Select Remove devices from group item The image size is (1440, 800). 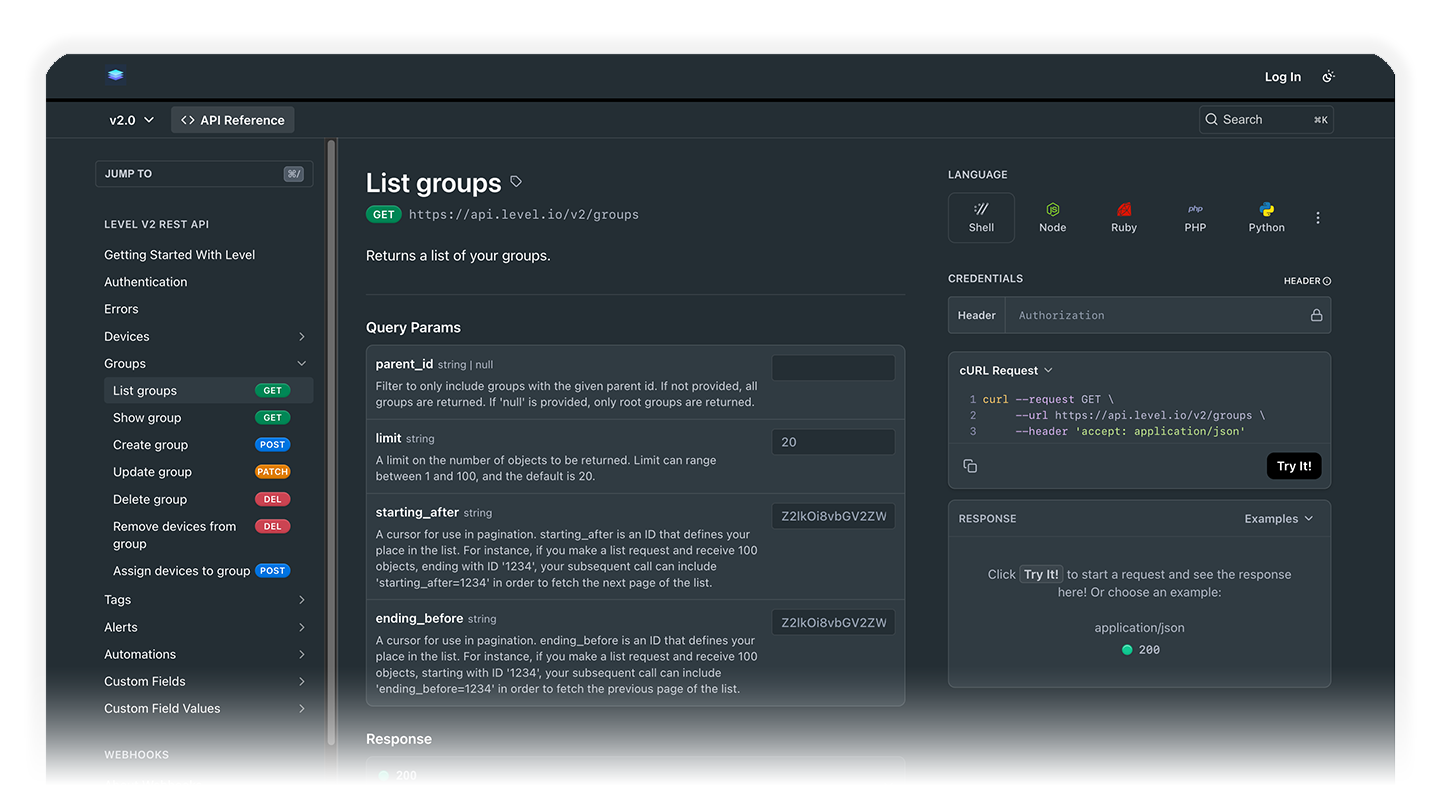208,535
